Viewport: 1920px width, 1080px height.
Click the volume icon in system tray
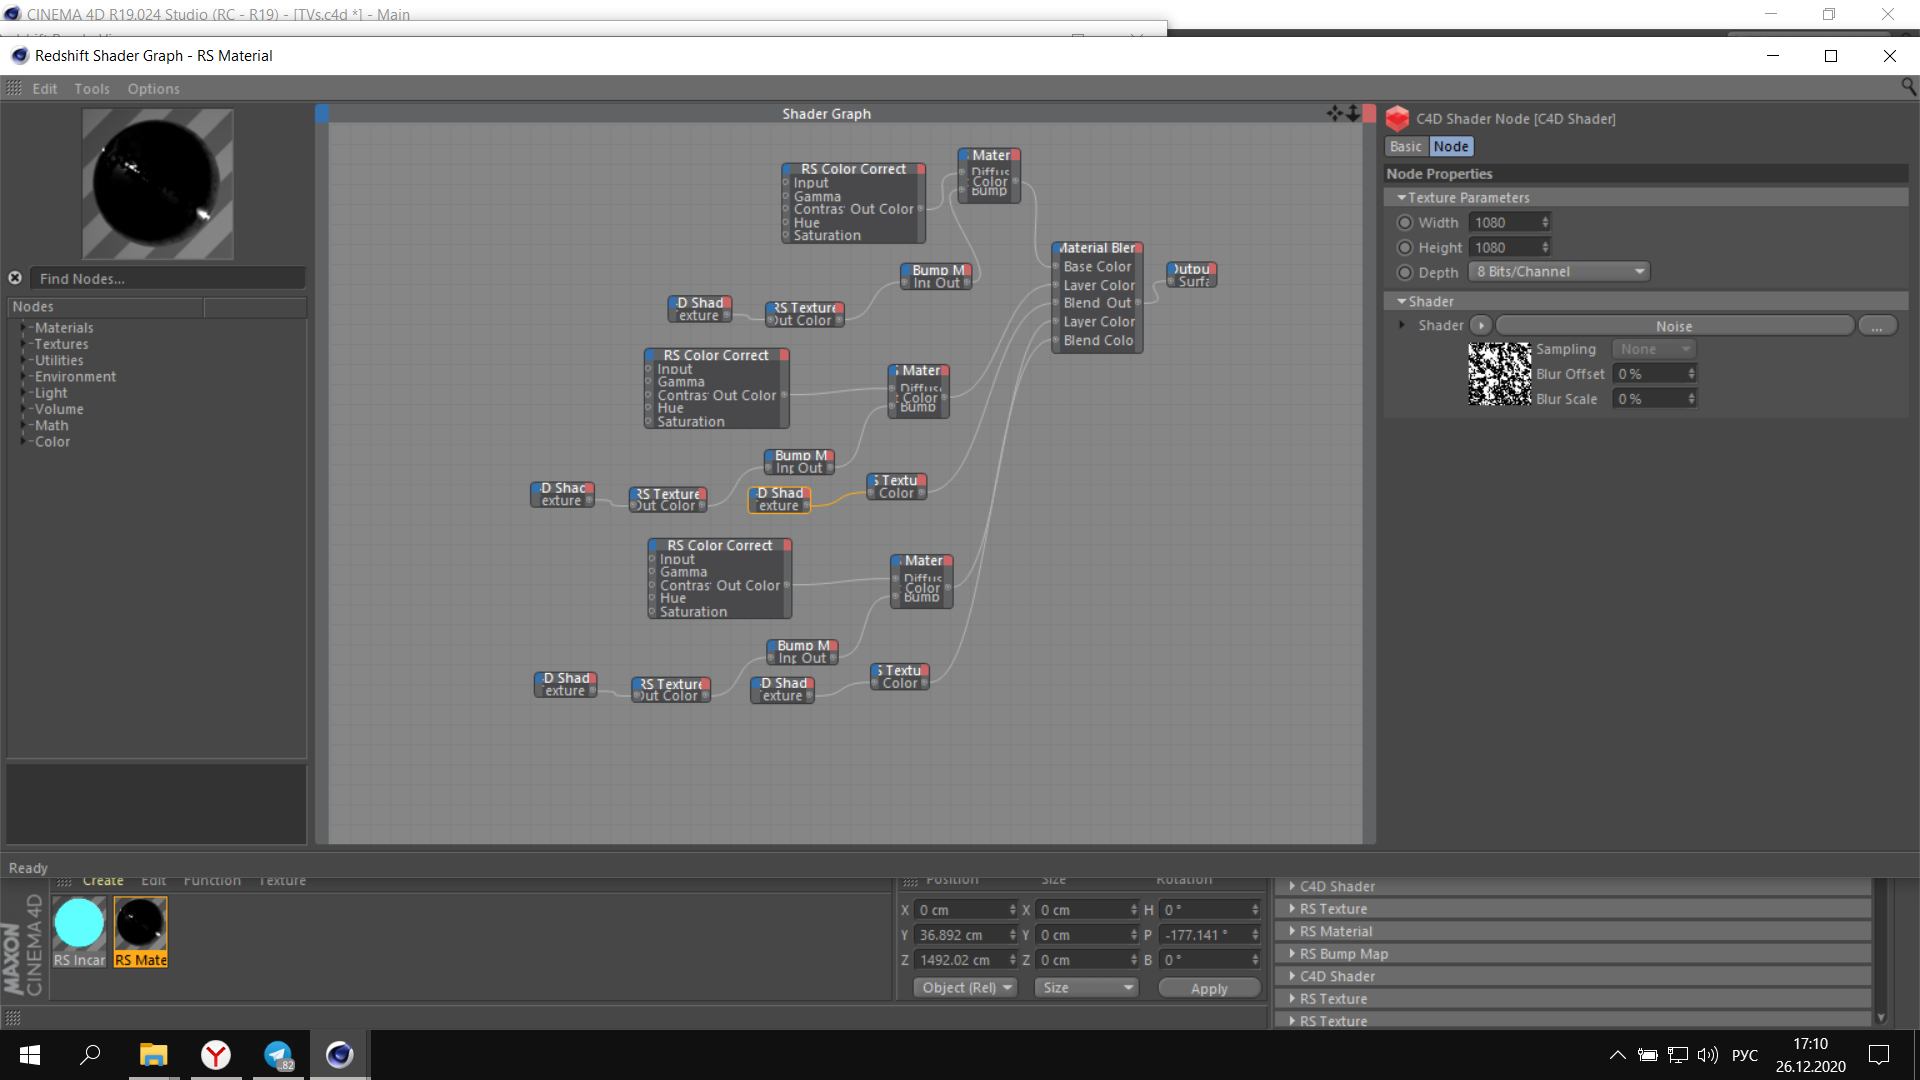1707,1055
